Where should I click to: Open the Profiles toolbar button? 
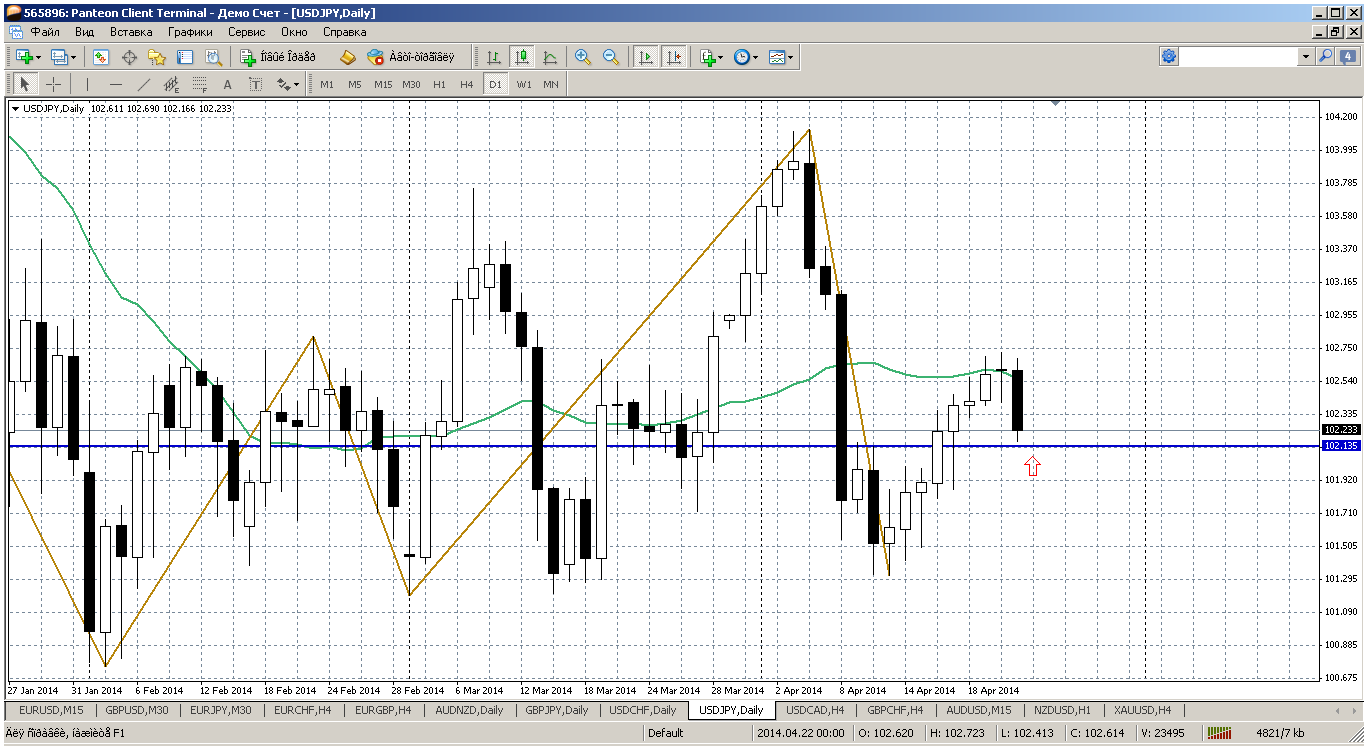(x=62, y=57)
